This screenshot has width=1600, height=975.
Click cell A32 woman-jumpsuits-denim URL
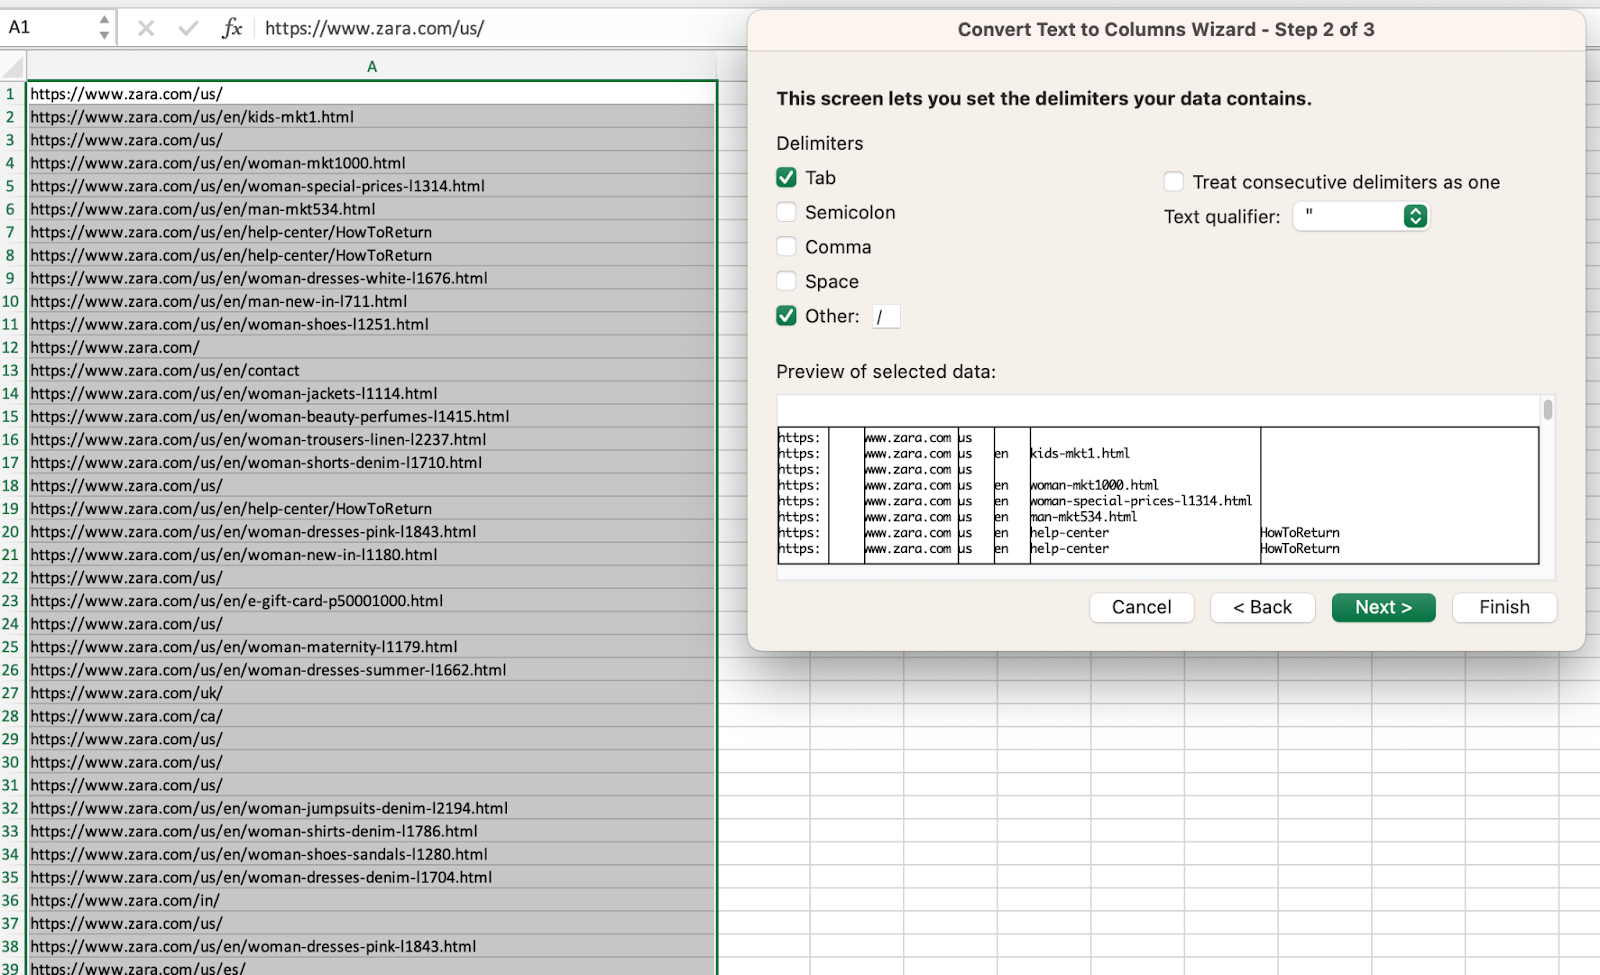tap(372, 808)
